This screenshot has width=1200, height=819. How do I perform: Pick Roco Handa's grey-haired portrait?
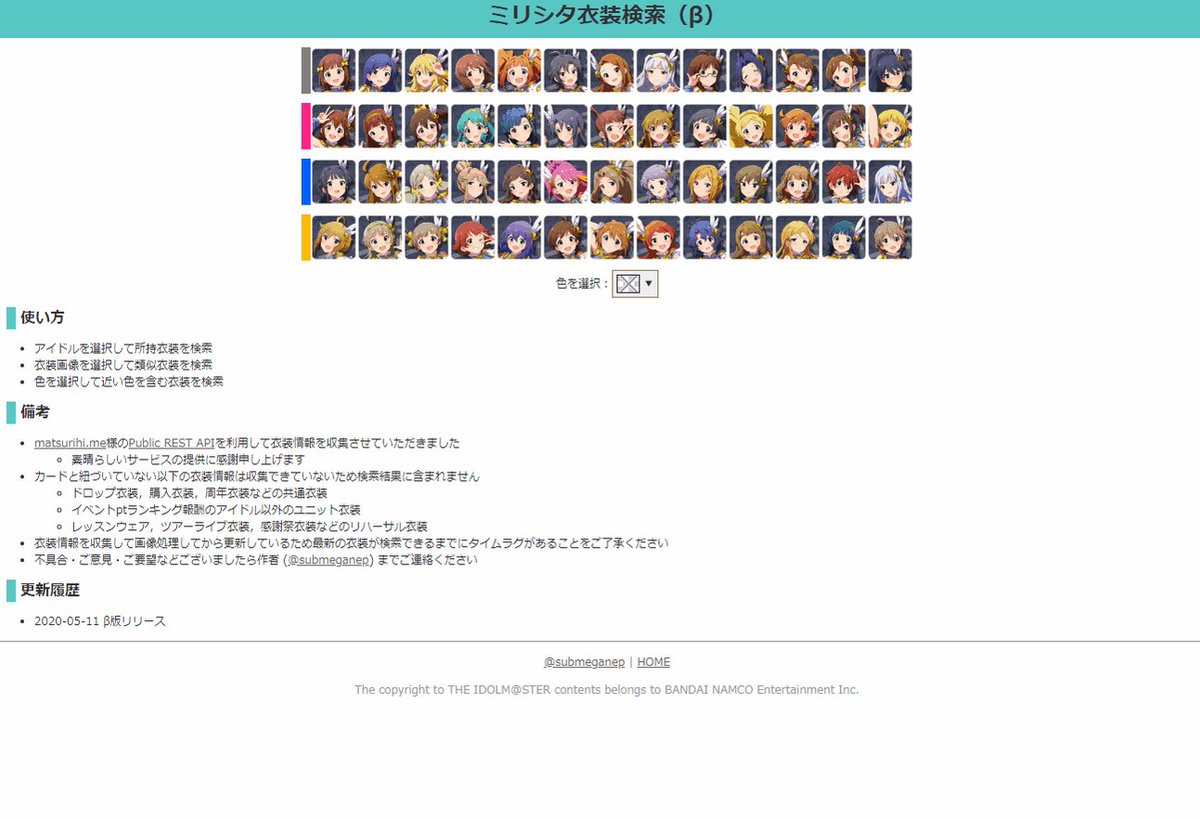tap(426, 182)
